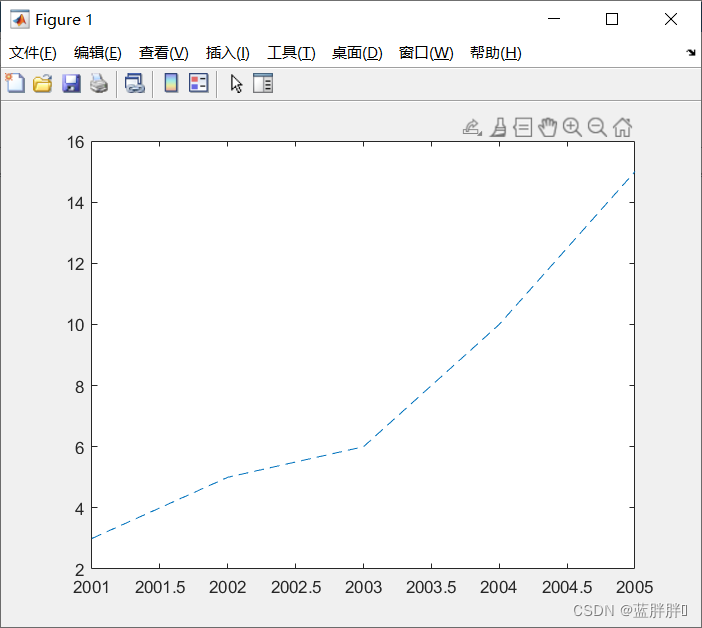Create a new figure with the New icon
Viewport: 702px width, 628px height.
click(16, 83)
